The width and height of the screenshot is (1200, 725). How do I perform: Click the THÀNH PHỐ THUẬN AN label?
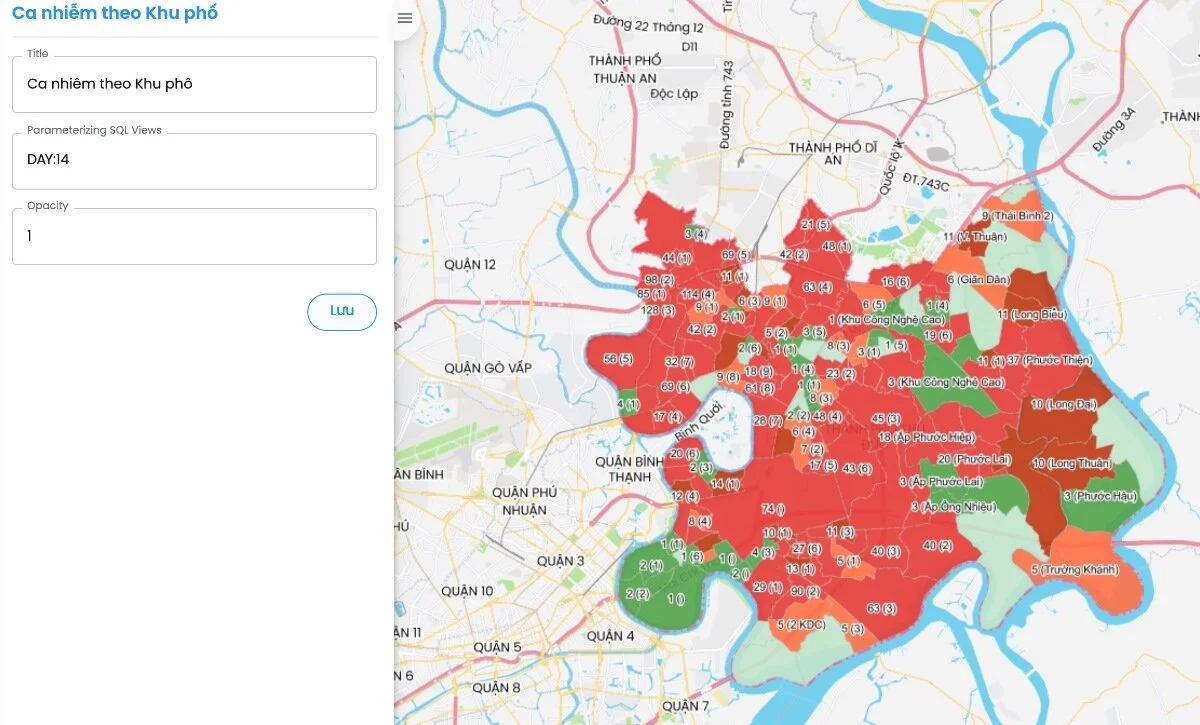coord(624,69)
